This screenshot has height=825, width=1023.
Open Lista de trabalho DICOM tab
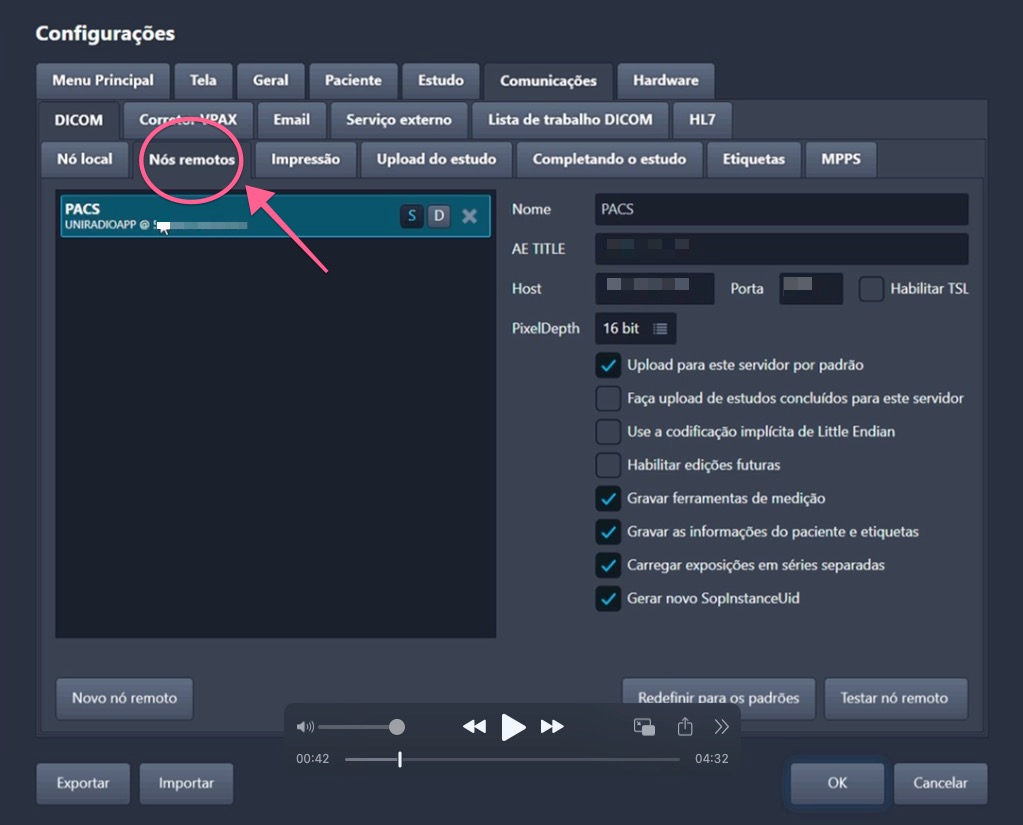pyautogui.click(x=570, y=120)
